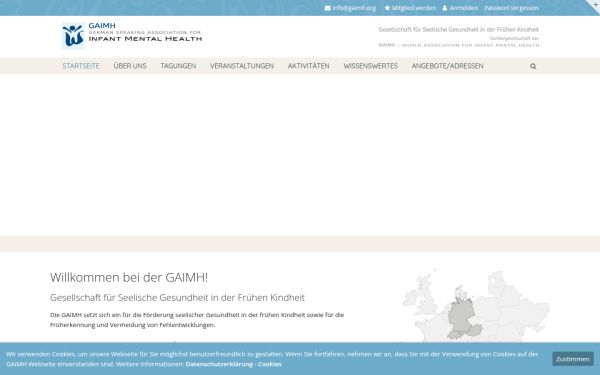Image resolution: width=600 pixels, height=375 pixels.
Task: Click the Mitglied werden link
Action: (414, 8)
